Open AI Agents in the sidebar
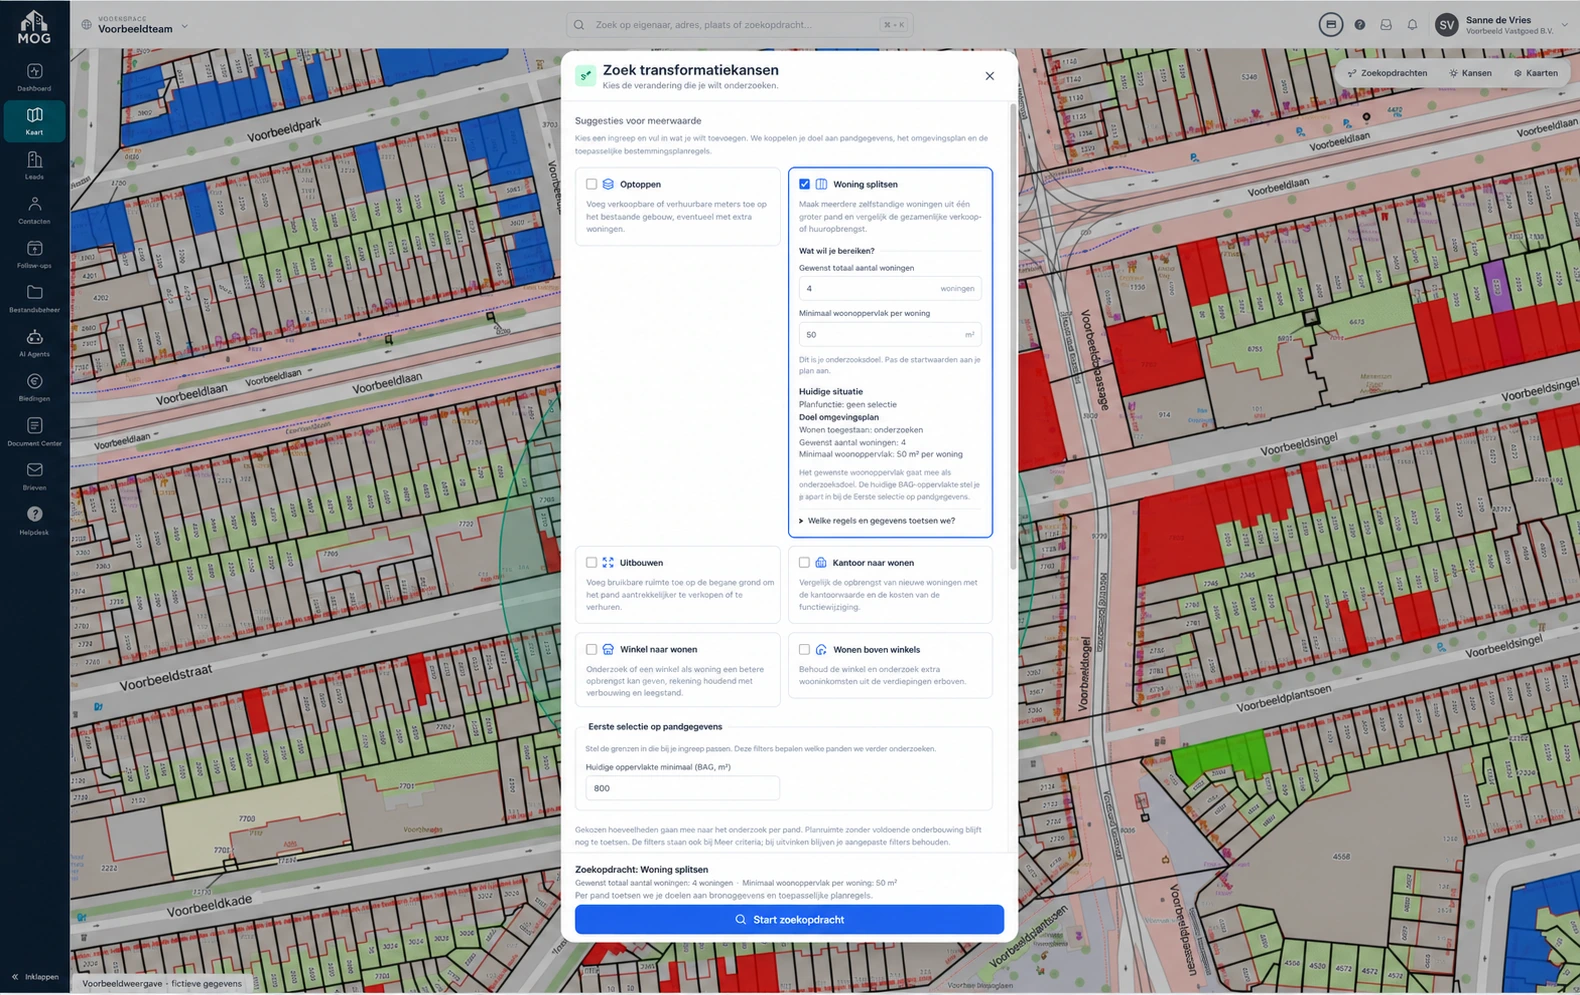 click(x=34, y=343)
